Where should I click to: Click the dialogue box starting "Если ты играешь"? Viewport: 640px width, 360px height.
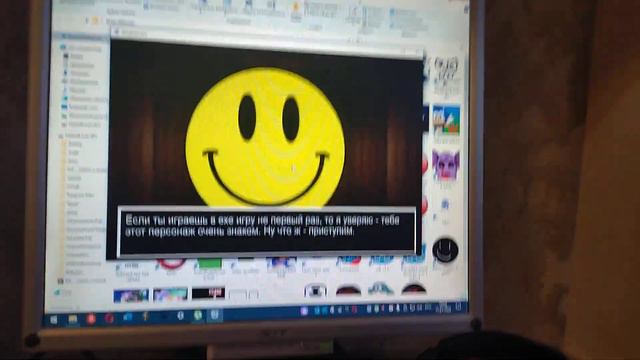tap(267, 231)
